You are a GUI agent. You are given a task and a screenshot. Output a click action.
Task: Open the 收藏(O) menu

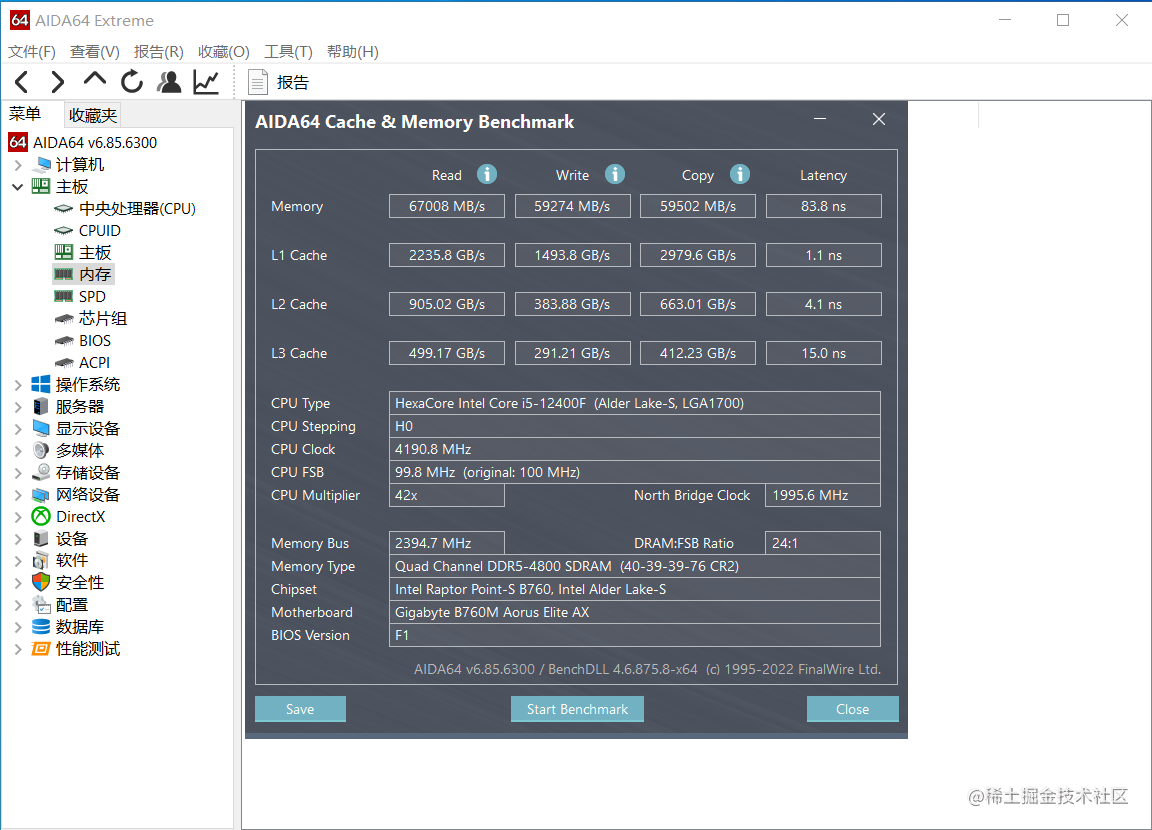(223, 51)
